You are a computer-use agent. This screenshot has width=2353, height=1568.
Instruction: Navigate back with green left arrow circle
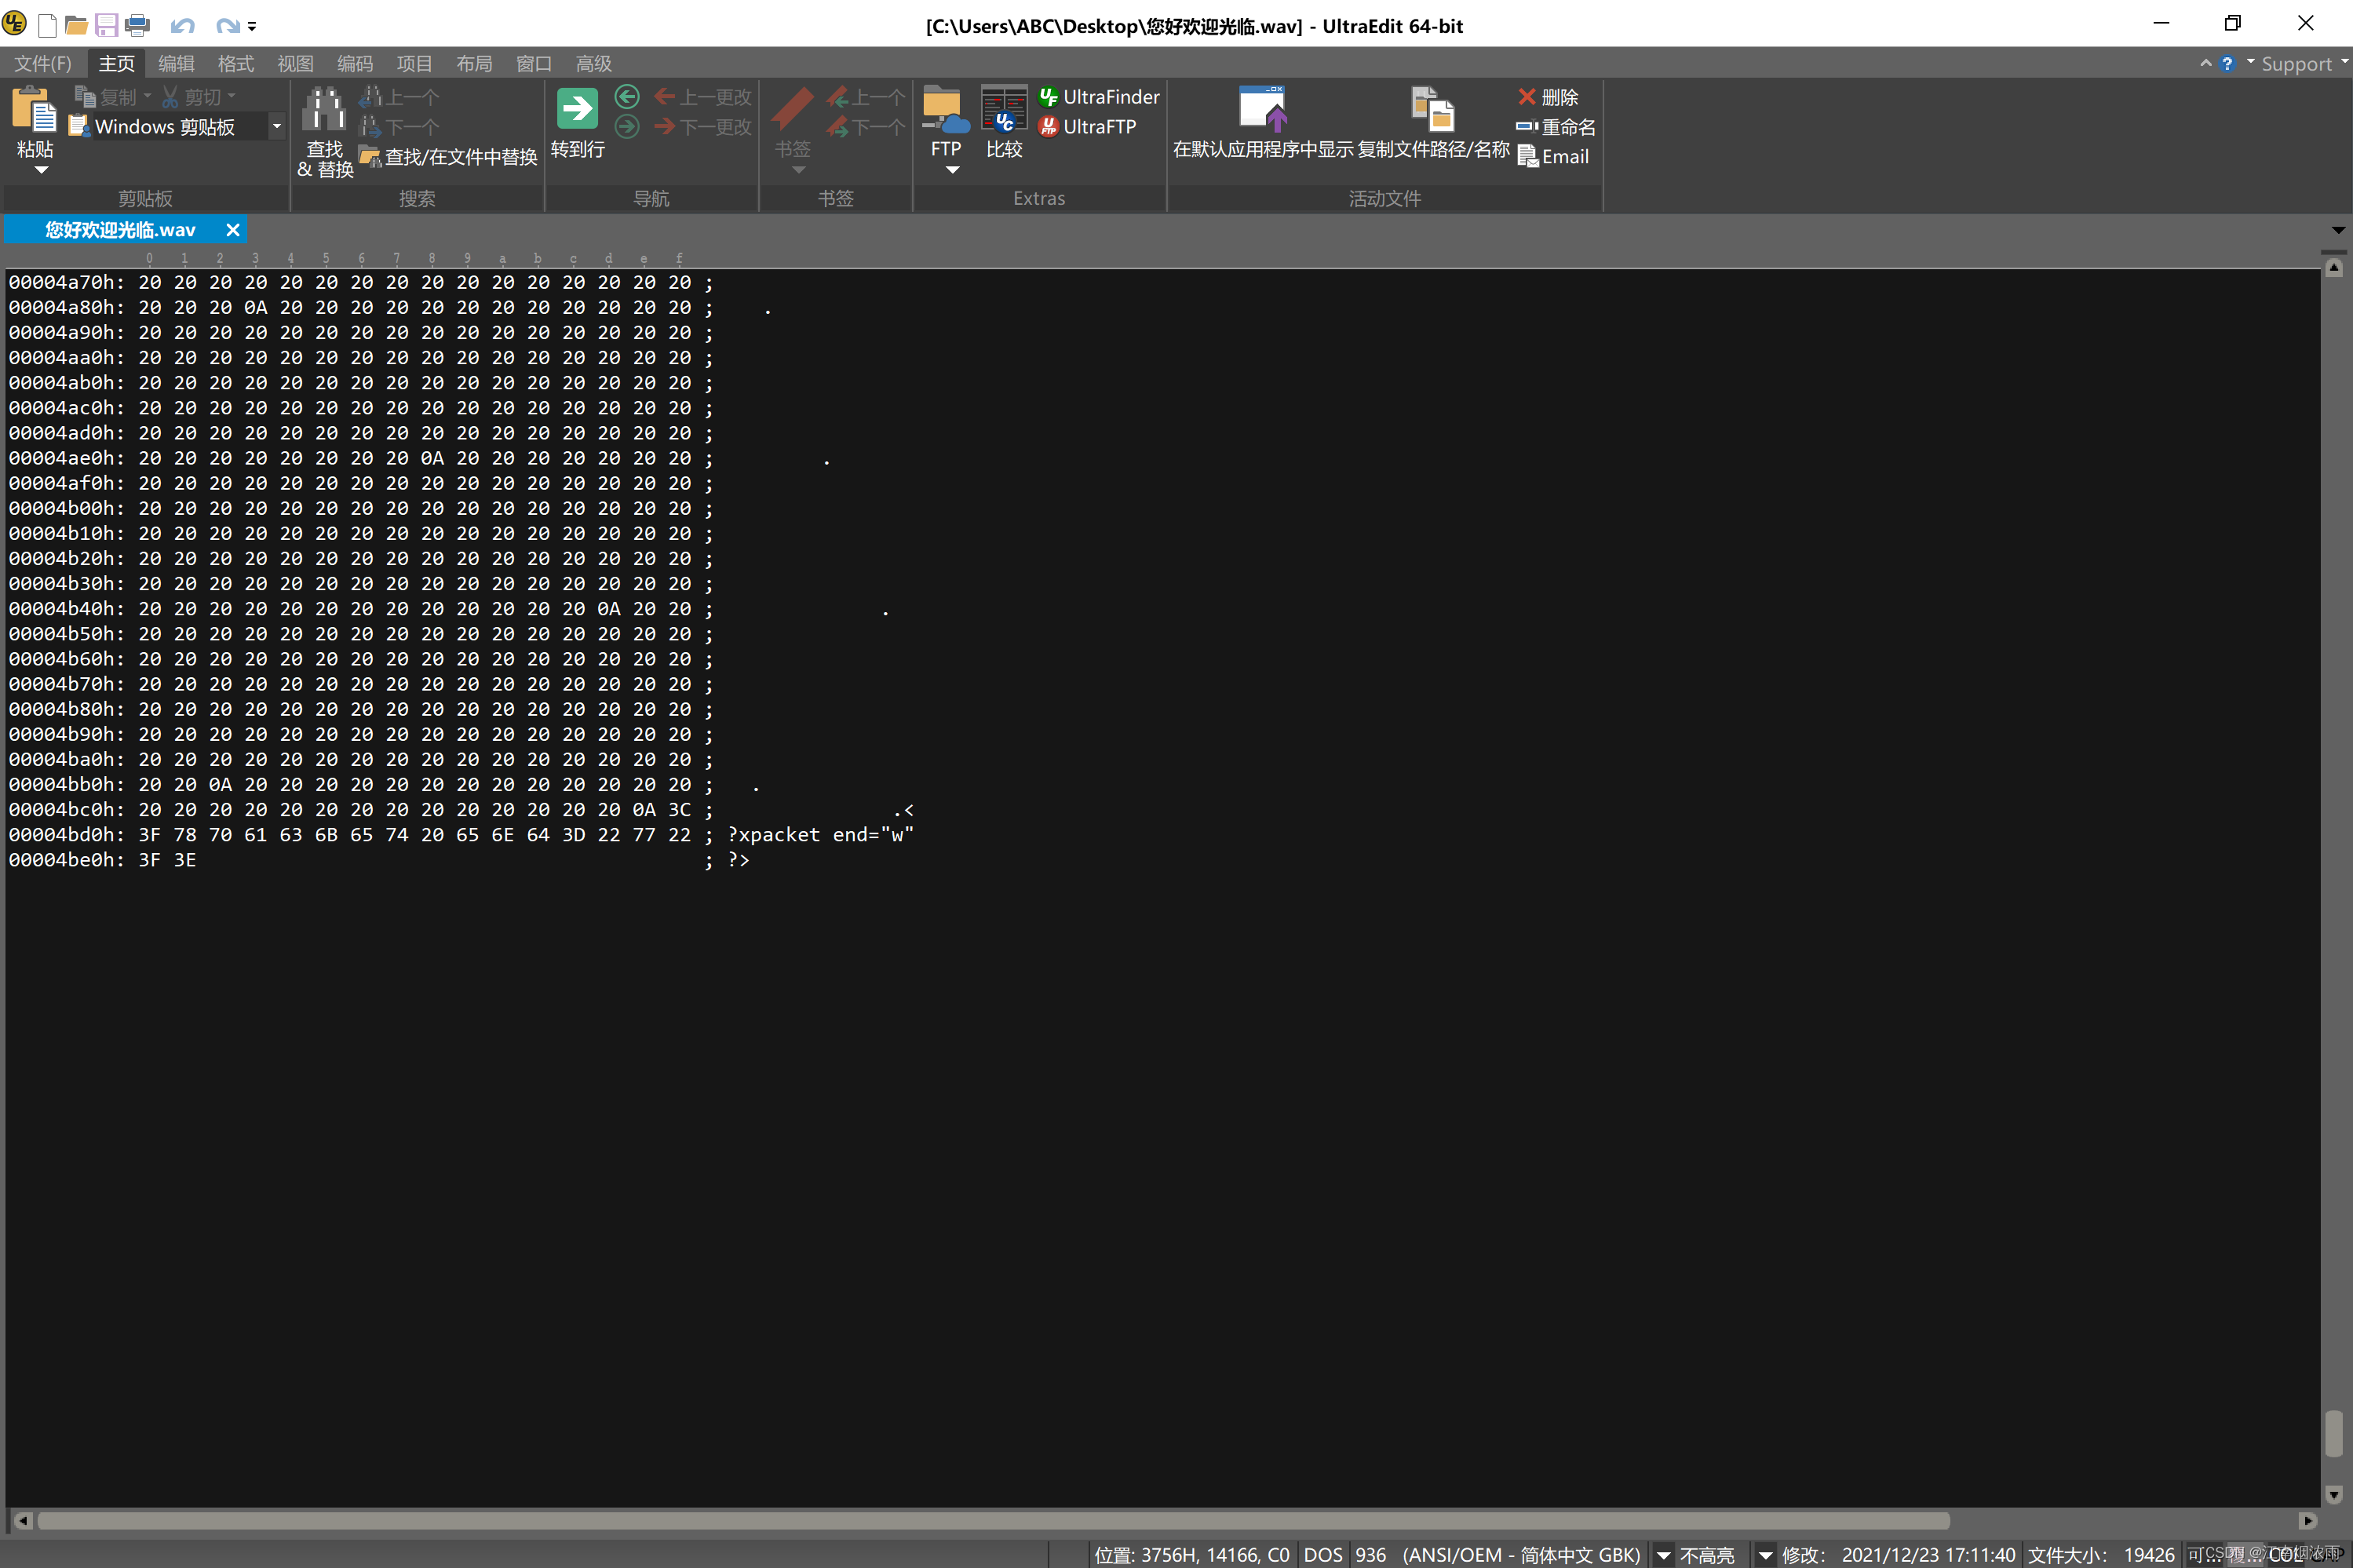627,96
